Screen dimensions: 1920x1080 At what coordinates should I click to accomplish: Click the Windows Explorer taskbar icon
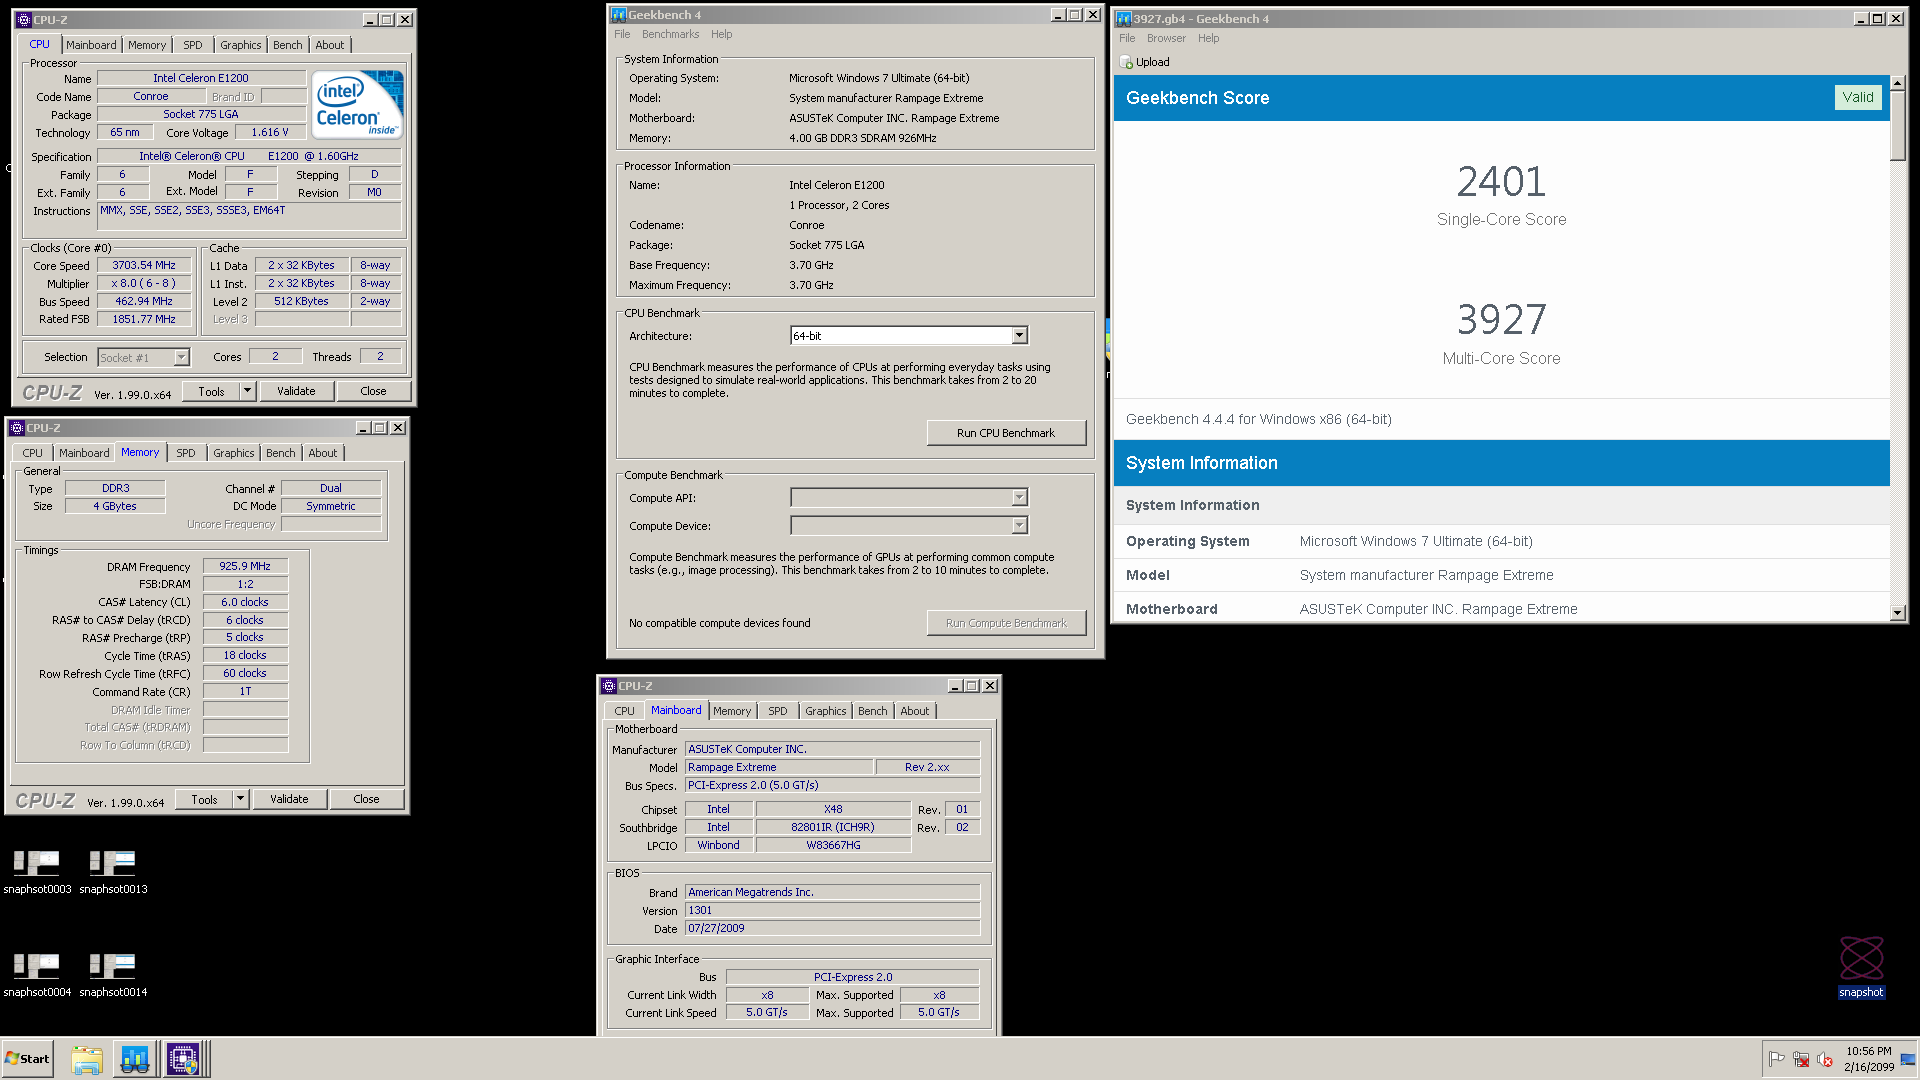[x=87, y=1059]
